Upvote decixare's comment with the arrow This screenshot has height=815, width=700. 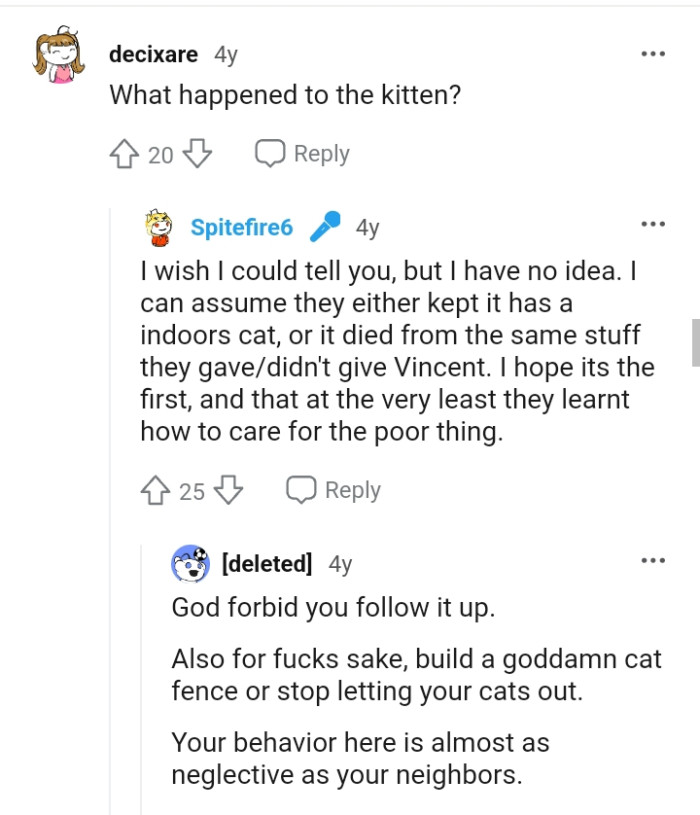click(122, 153)
